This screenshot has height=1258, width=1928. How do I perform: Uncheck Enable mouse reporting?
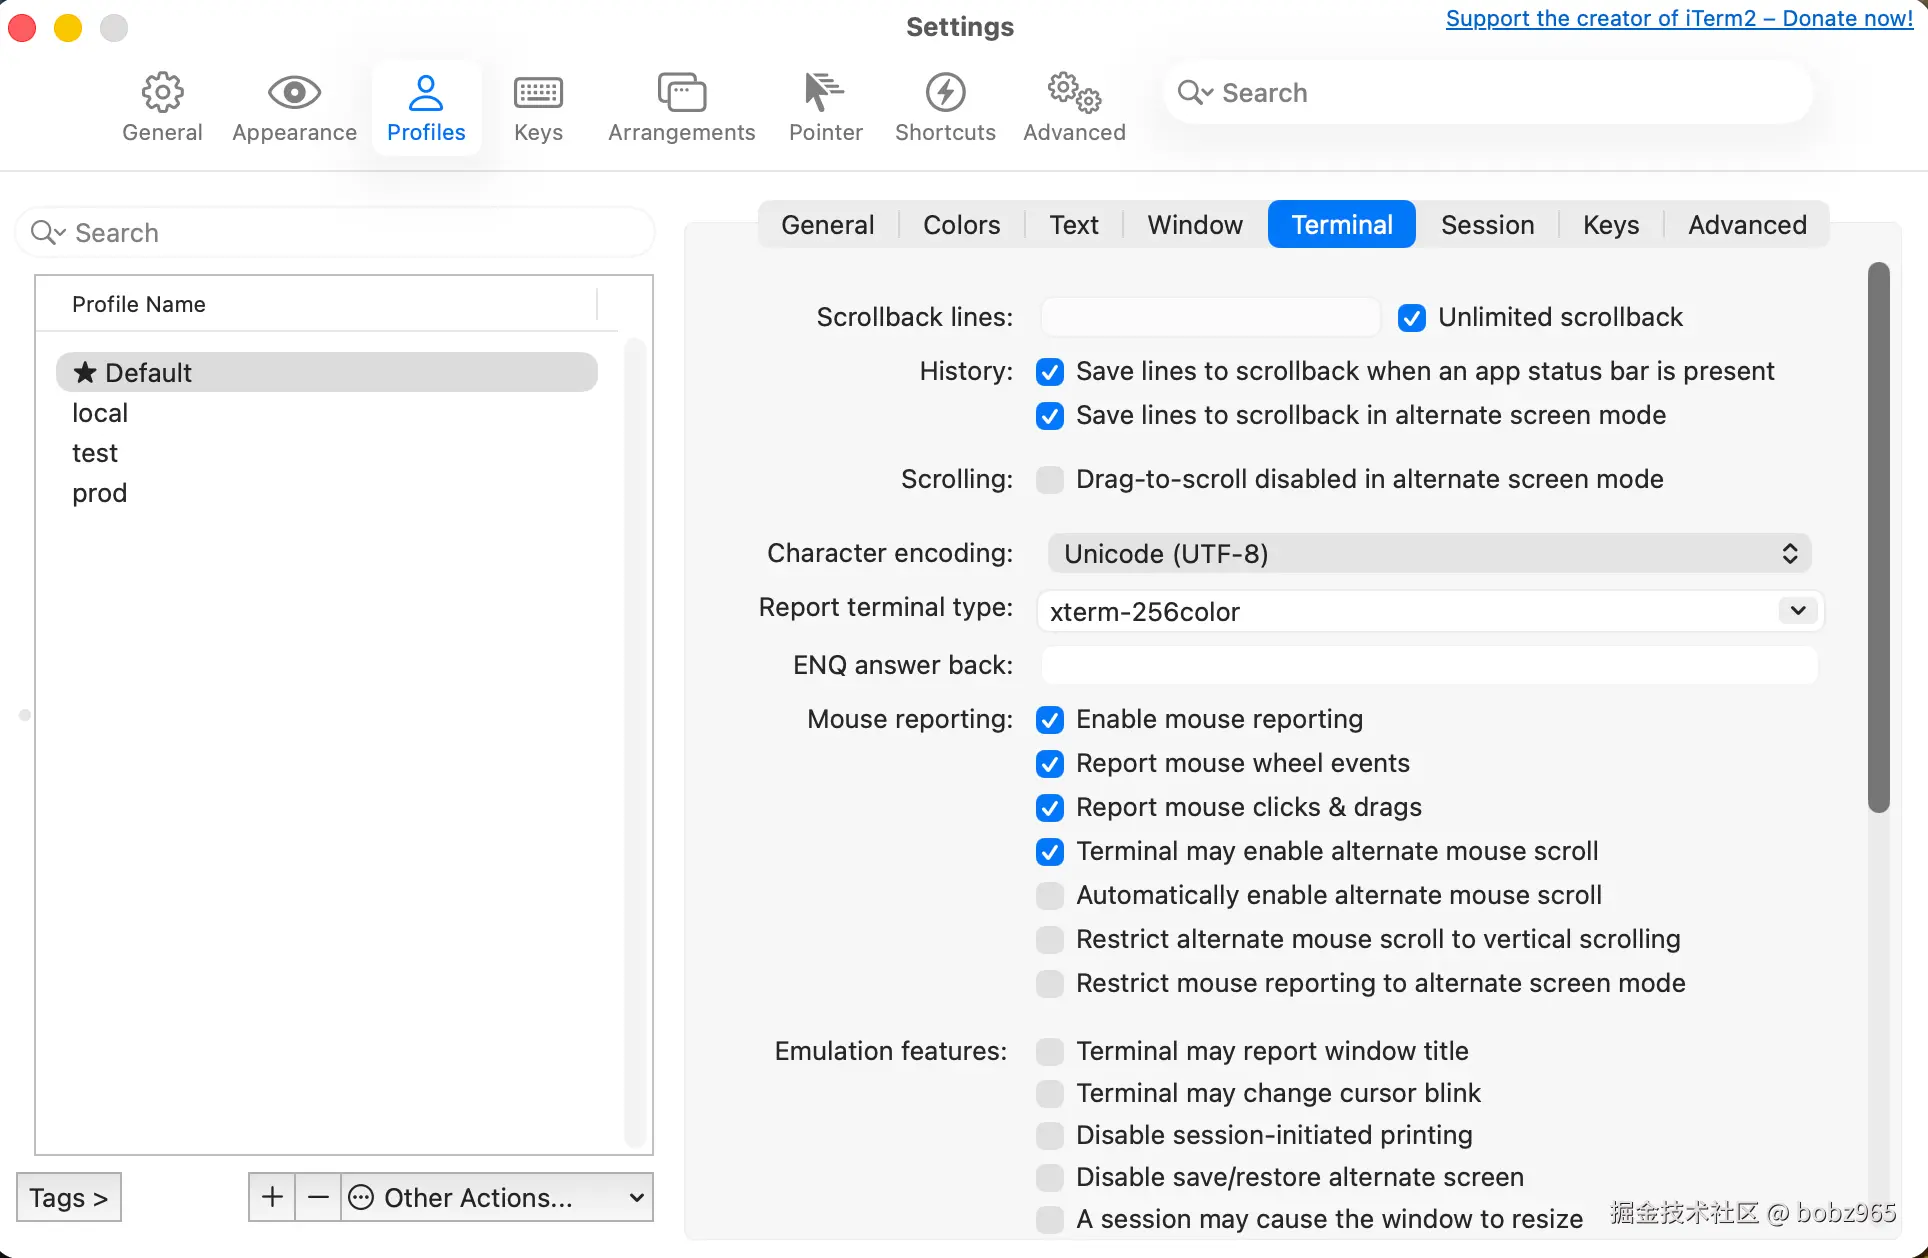click(1050, 720)
